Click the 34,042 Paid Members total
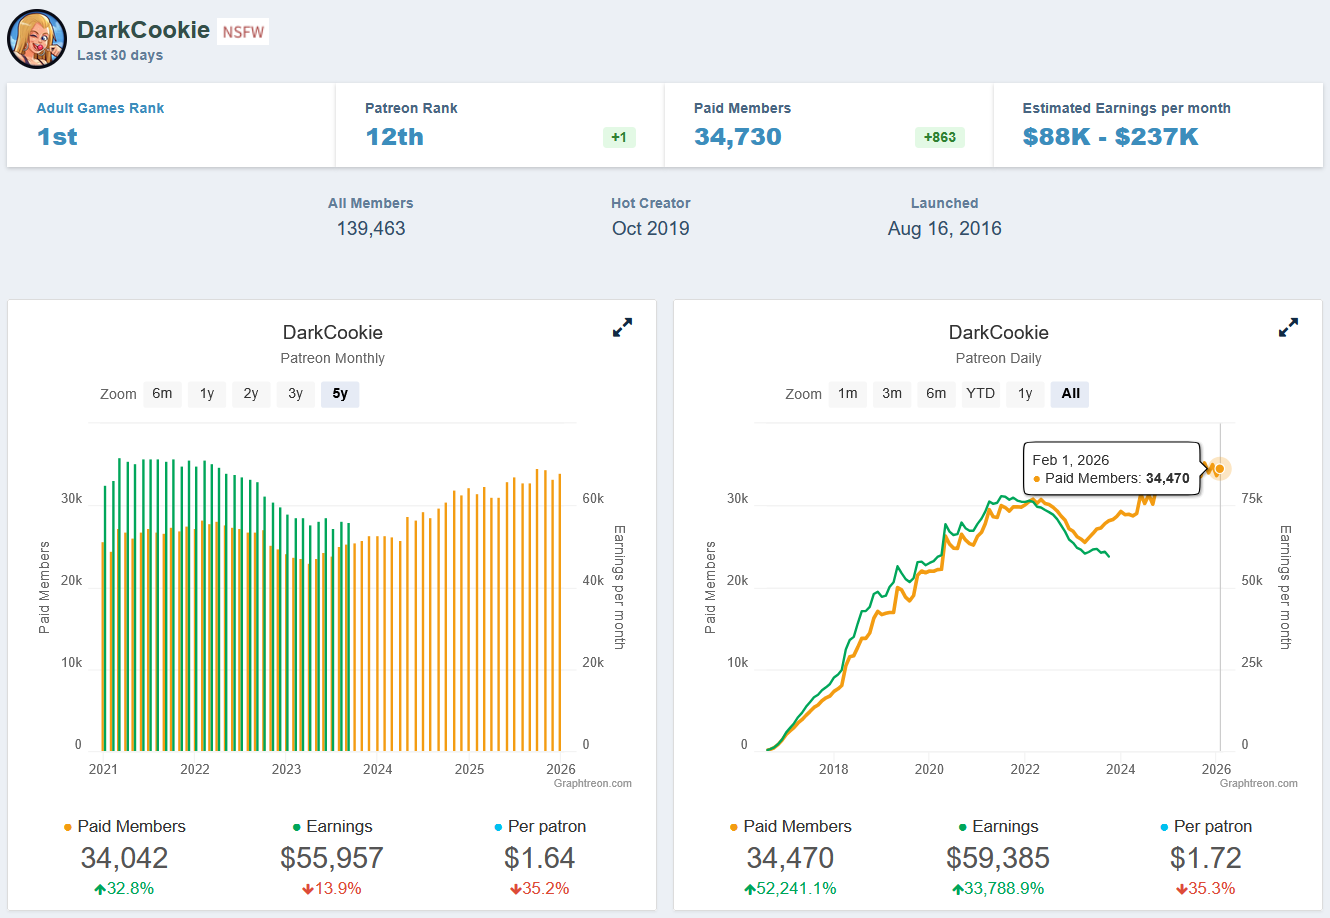The height and width of the screenshot is (918, 1330). (124, 858)
